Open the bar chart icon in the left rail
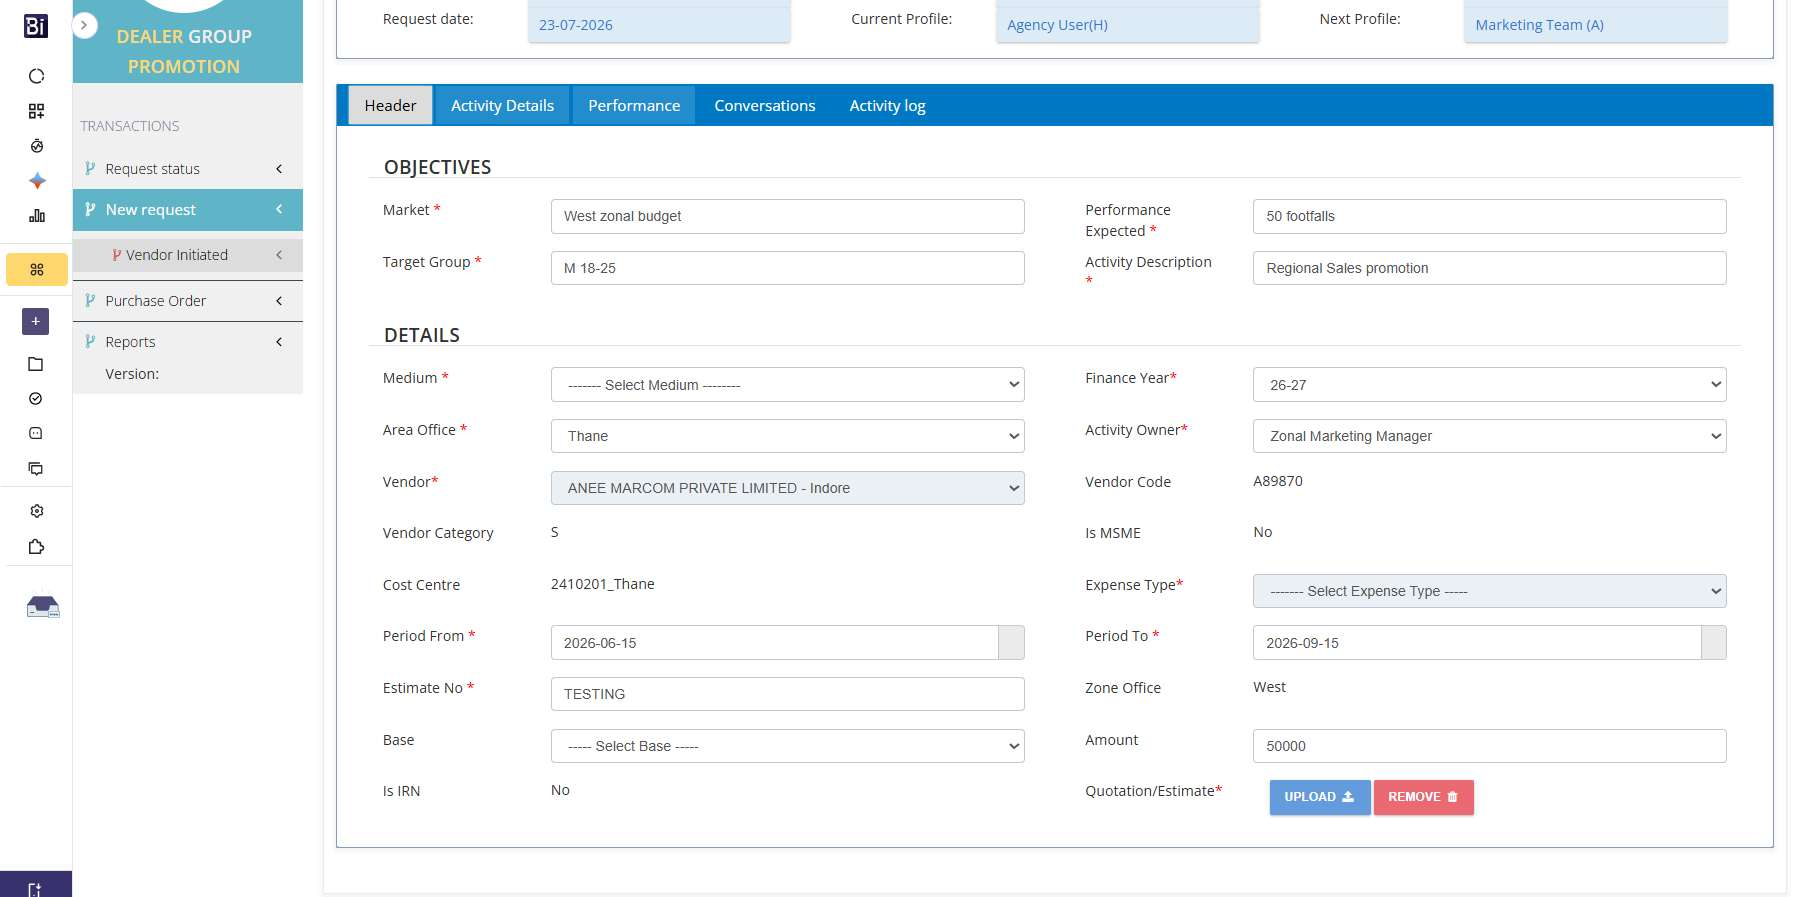The width and height of the screenshot is (1803, 897). [x=37, y=216]
